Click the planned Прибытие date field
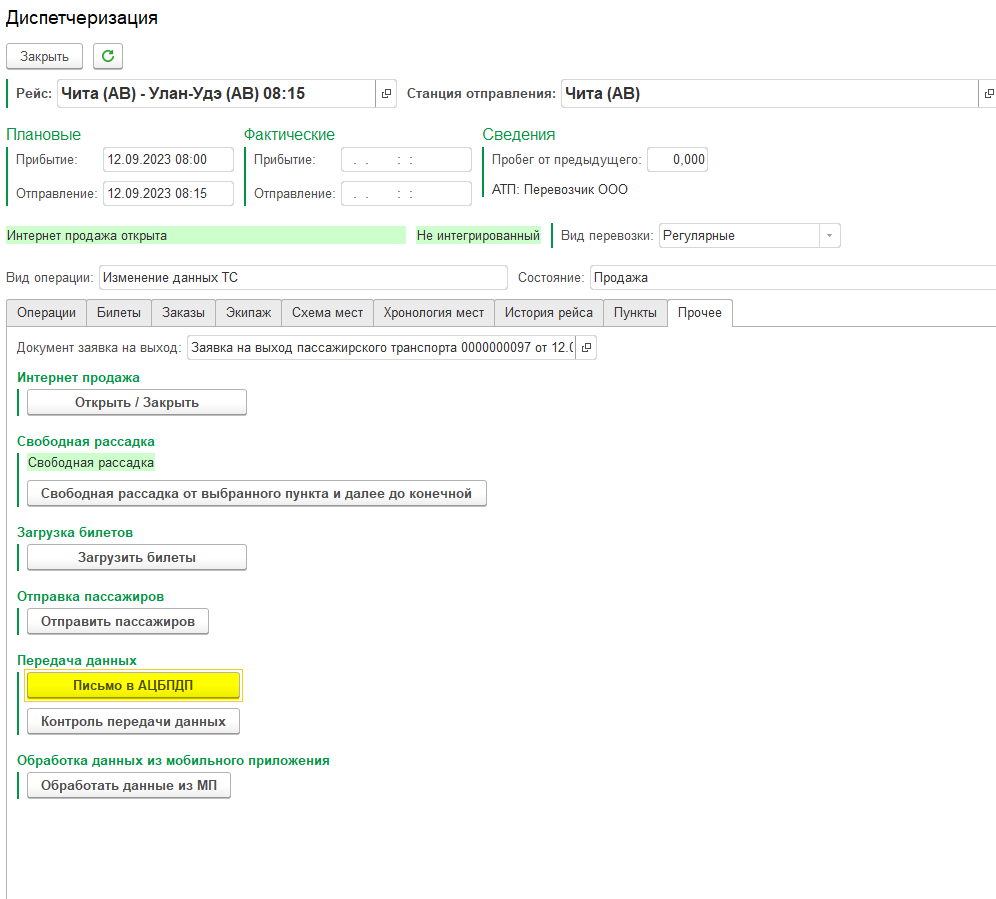The image size is (996, 899). click(x=168, y=160)
